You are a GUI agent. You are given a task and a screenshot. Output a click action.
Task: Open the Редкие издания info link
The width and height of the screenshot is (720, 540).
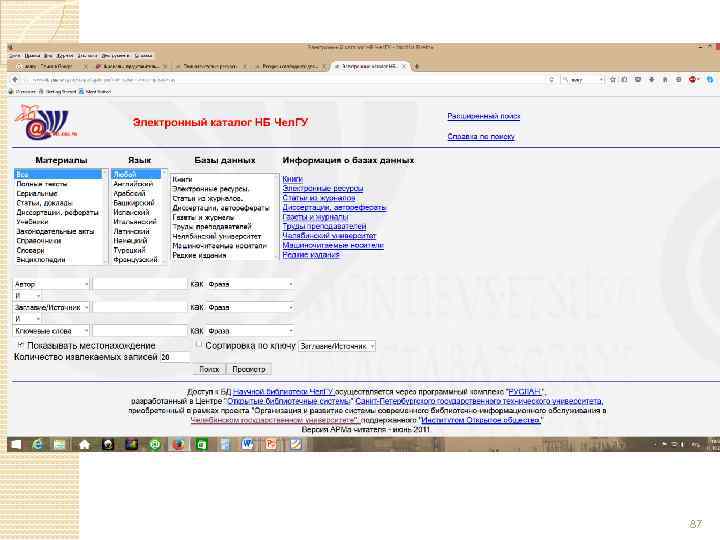pyautogui.click(x=310, y=255)
